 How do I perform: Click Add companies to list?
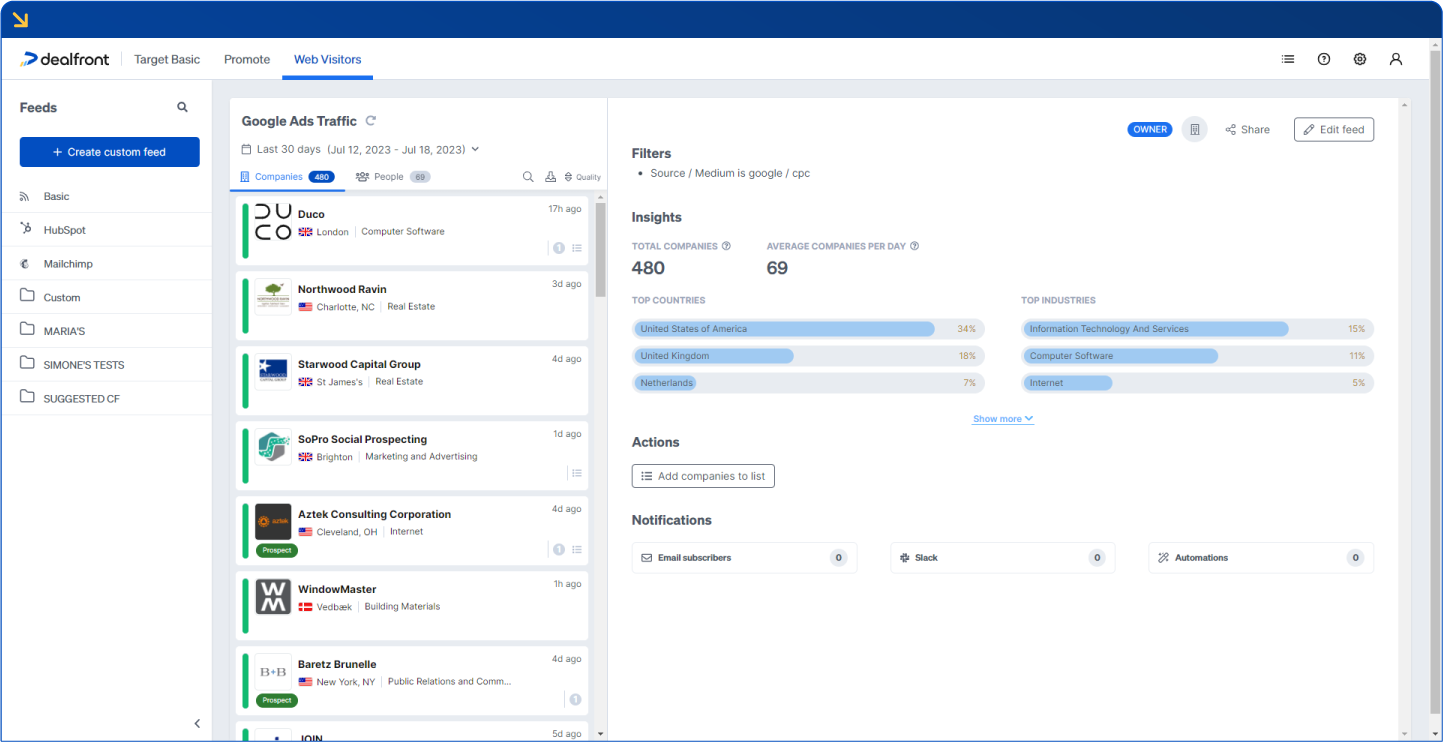coord(703,476)
